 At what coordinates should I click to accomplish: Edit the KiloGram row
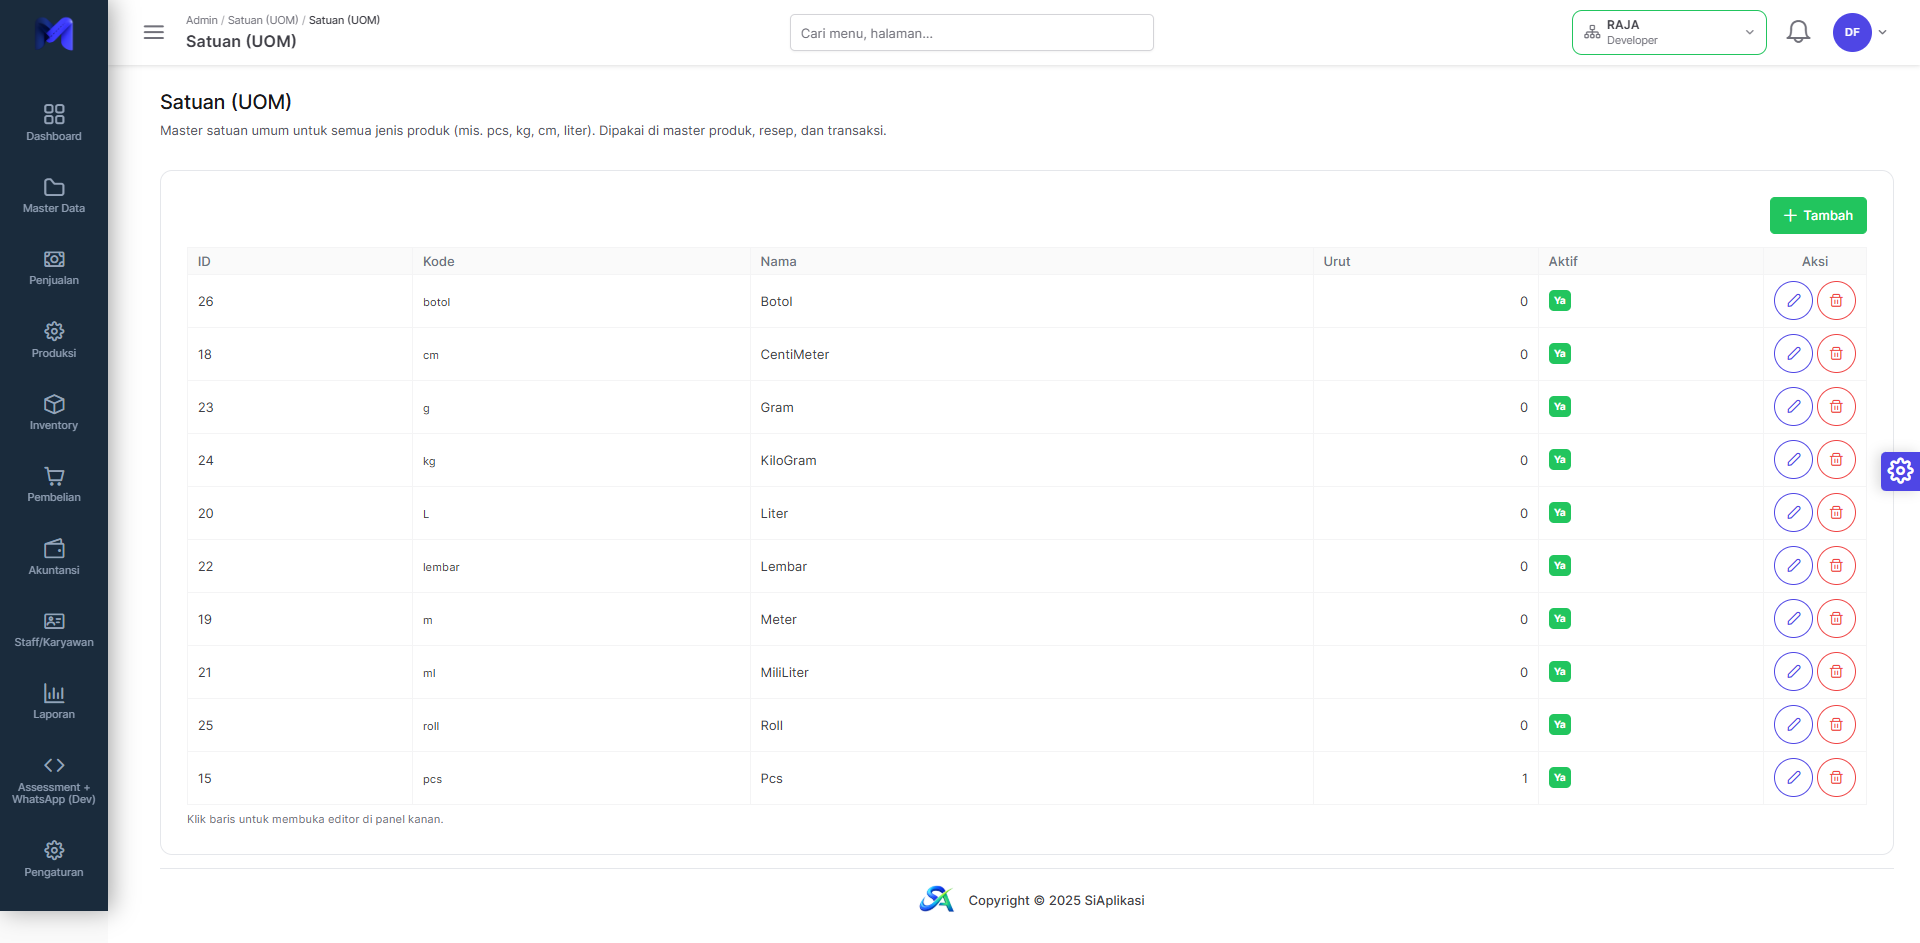(x=1793, y=460)
